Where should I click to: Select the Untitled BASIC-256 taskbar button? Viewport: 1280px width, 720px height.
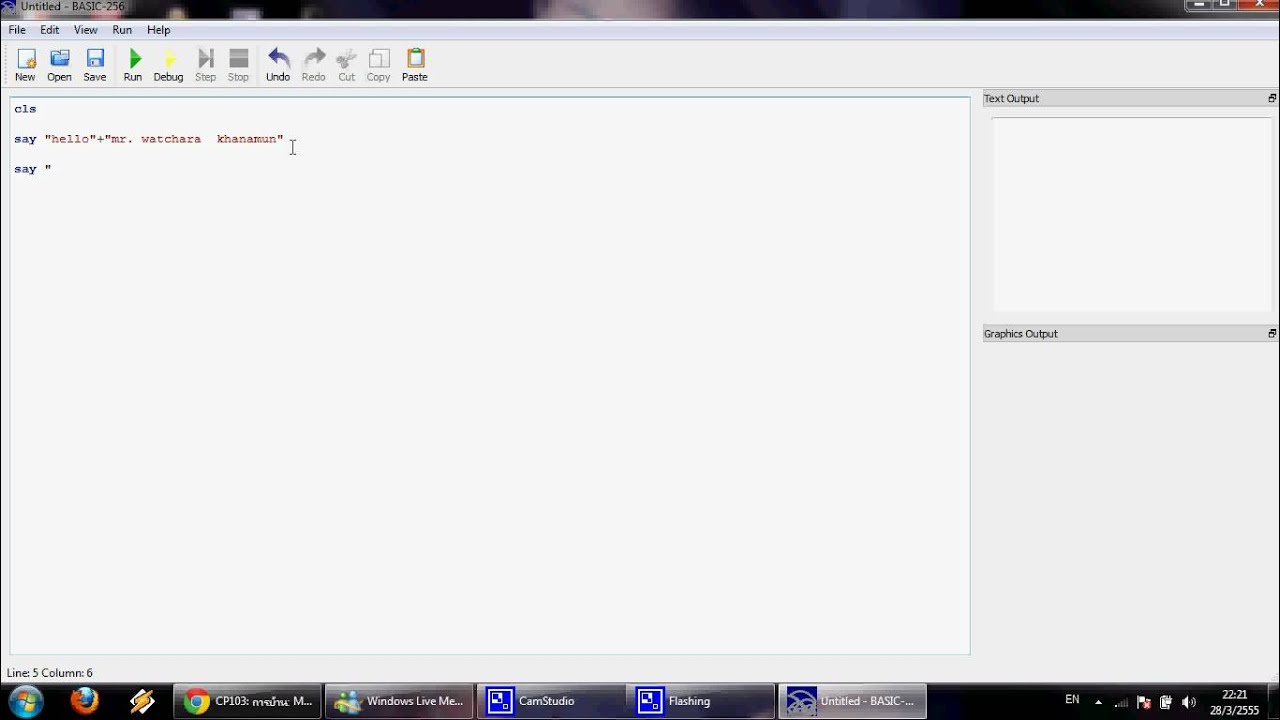[x=853, y=701]
